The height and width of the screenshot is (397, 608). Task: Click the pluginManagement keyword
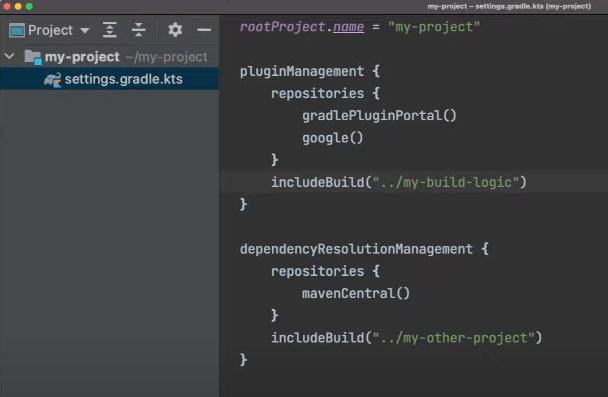click(x=302, y=72)
